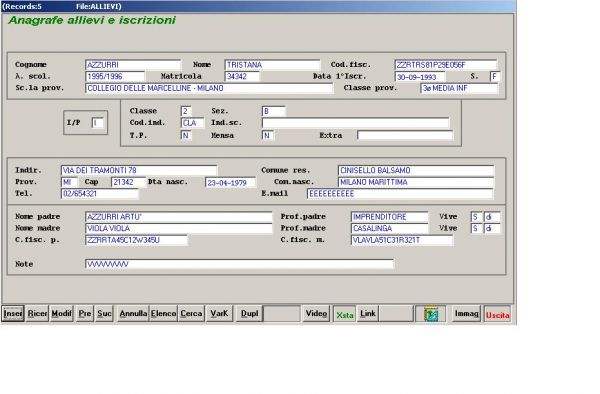The height and width of the screenshot is (394, 600).
Task: Click the Cap field 21342
Action: click(x=128, y=182)
